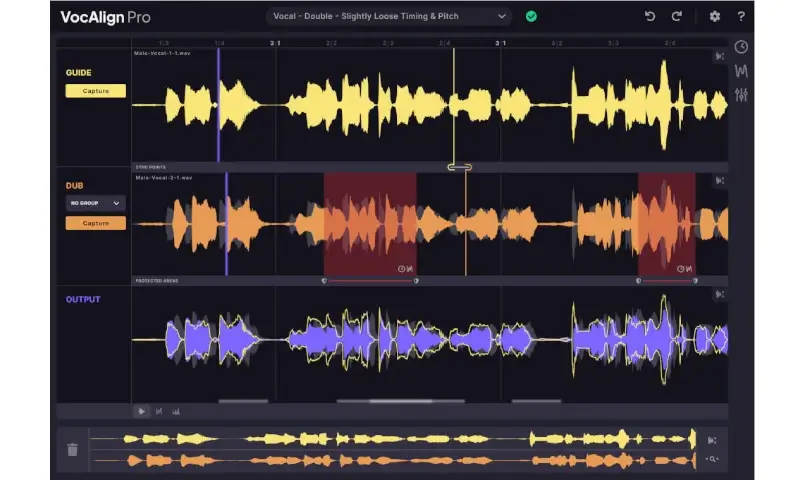
Task: Click the Capture button under GUIDE
Action: click(96, 91)
